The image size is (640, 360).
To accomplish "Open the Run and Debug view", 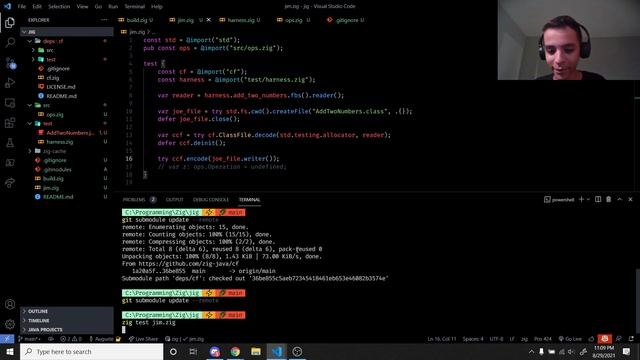I will pos(10,82).
